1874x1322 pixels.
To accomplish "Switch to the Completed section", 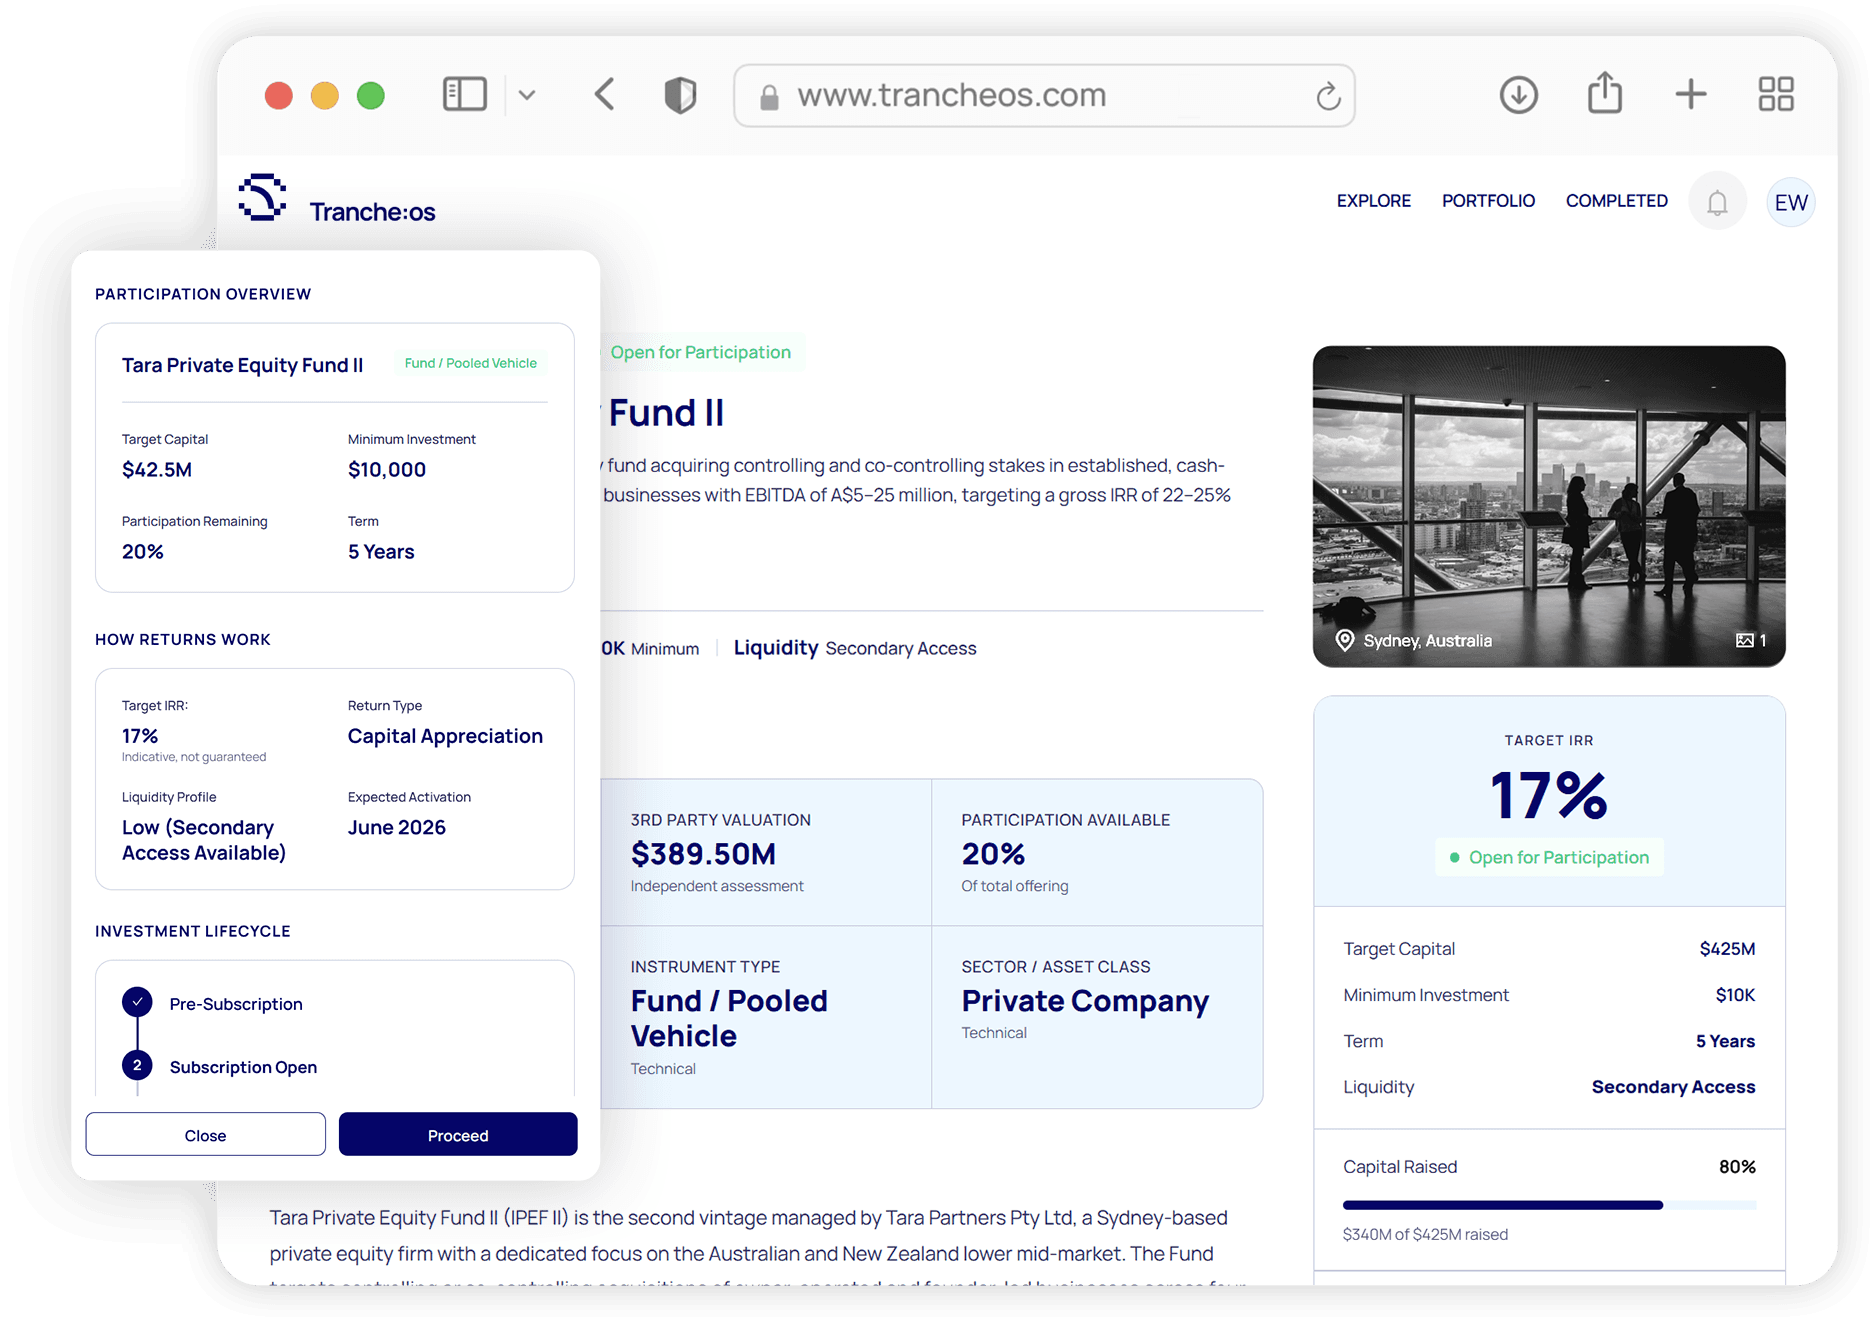I will click(1616, 201).
